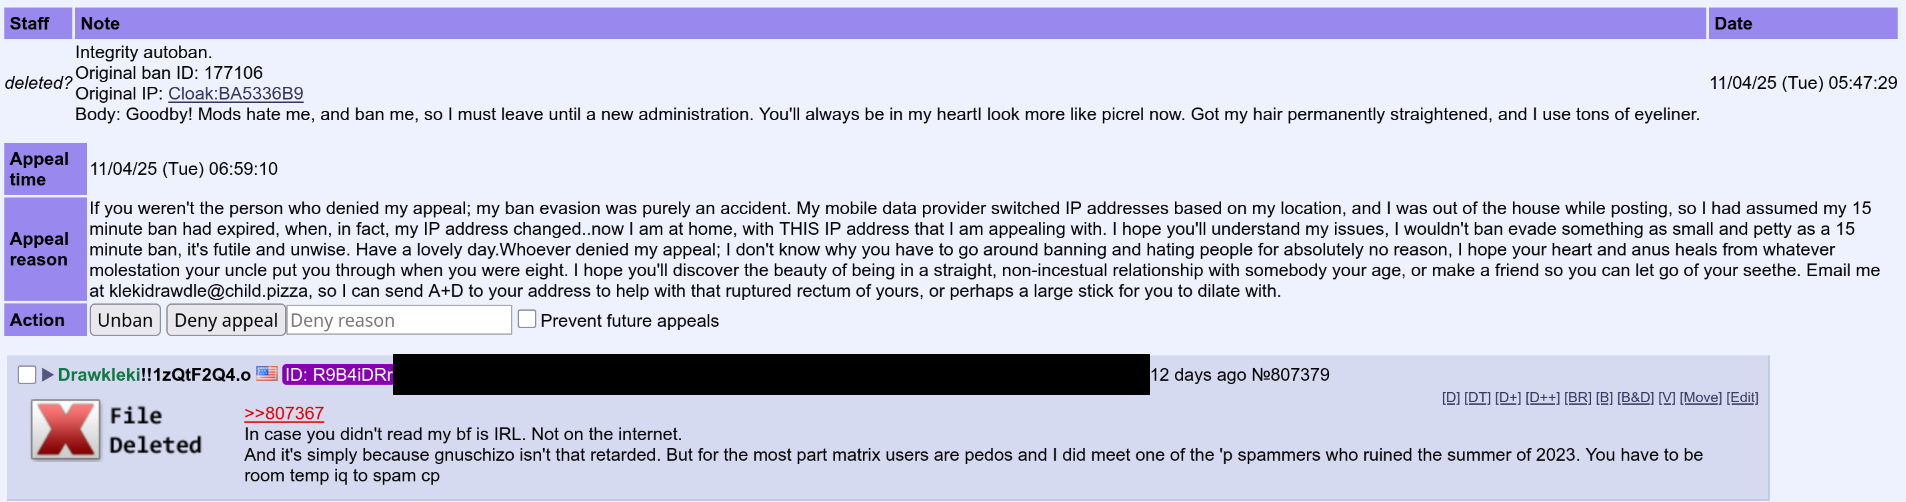The width and height of the screenshot is (1906, 502).
Task: Click the [D] delete post link
Action: (1450, 398)
